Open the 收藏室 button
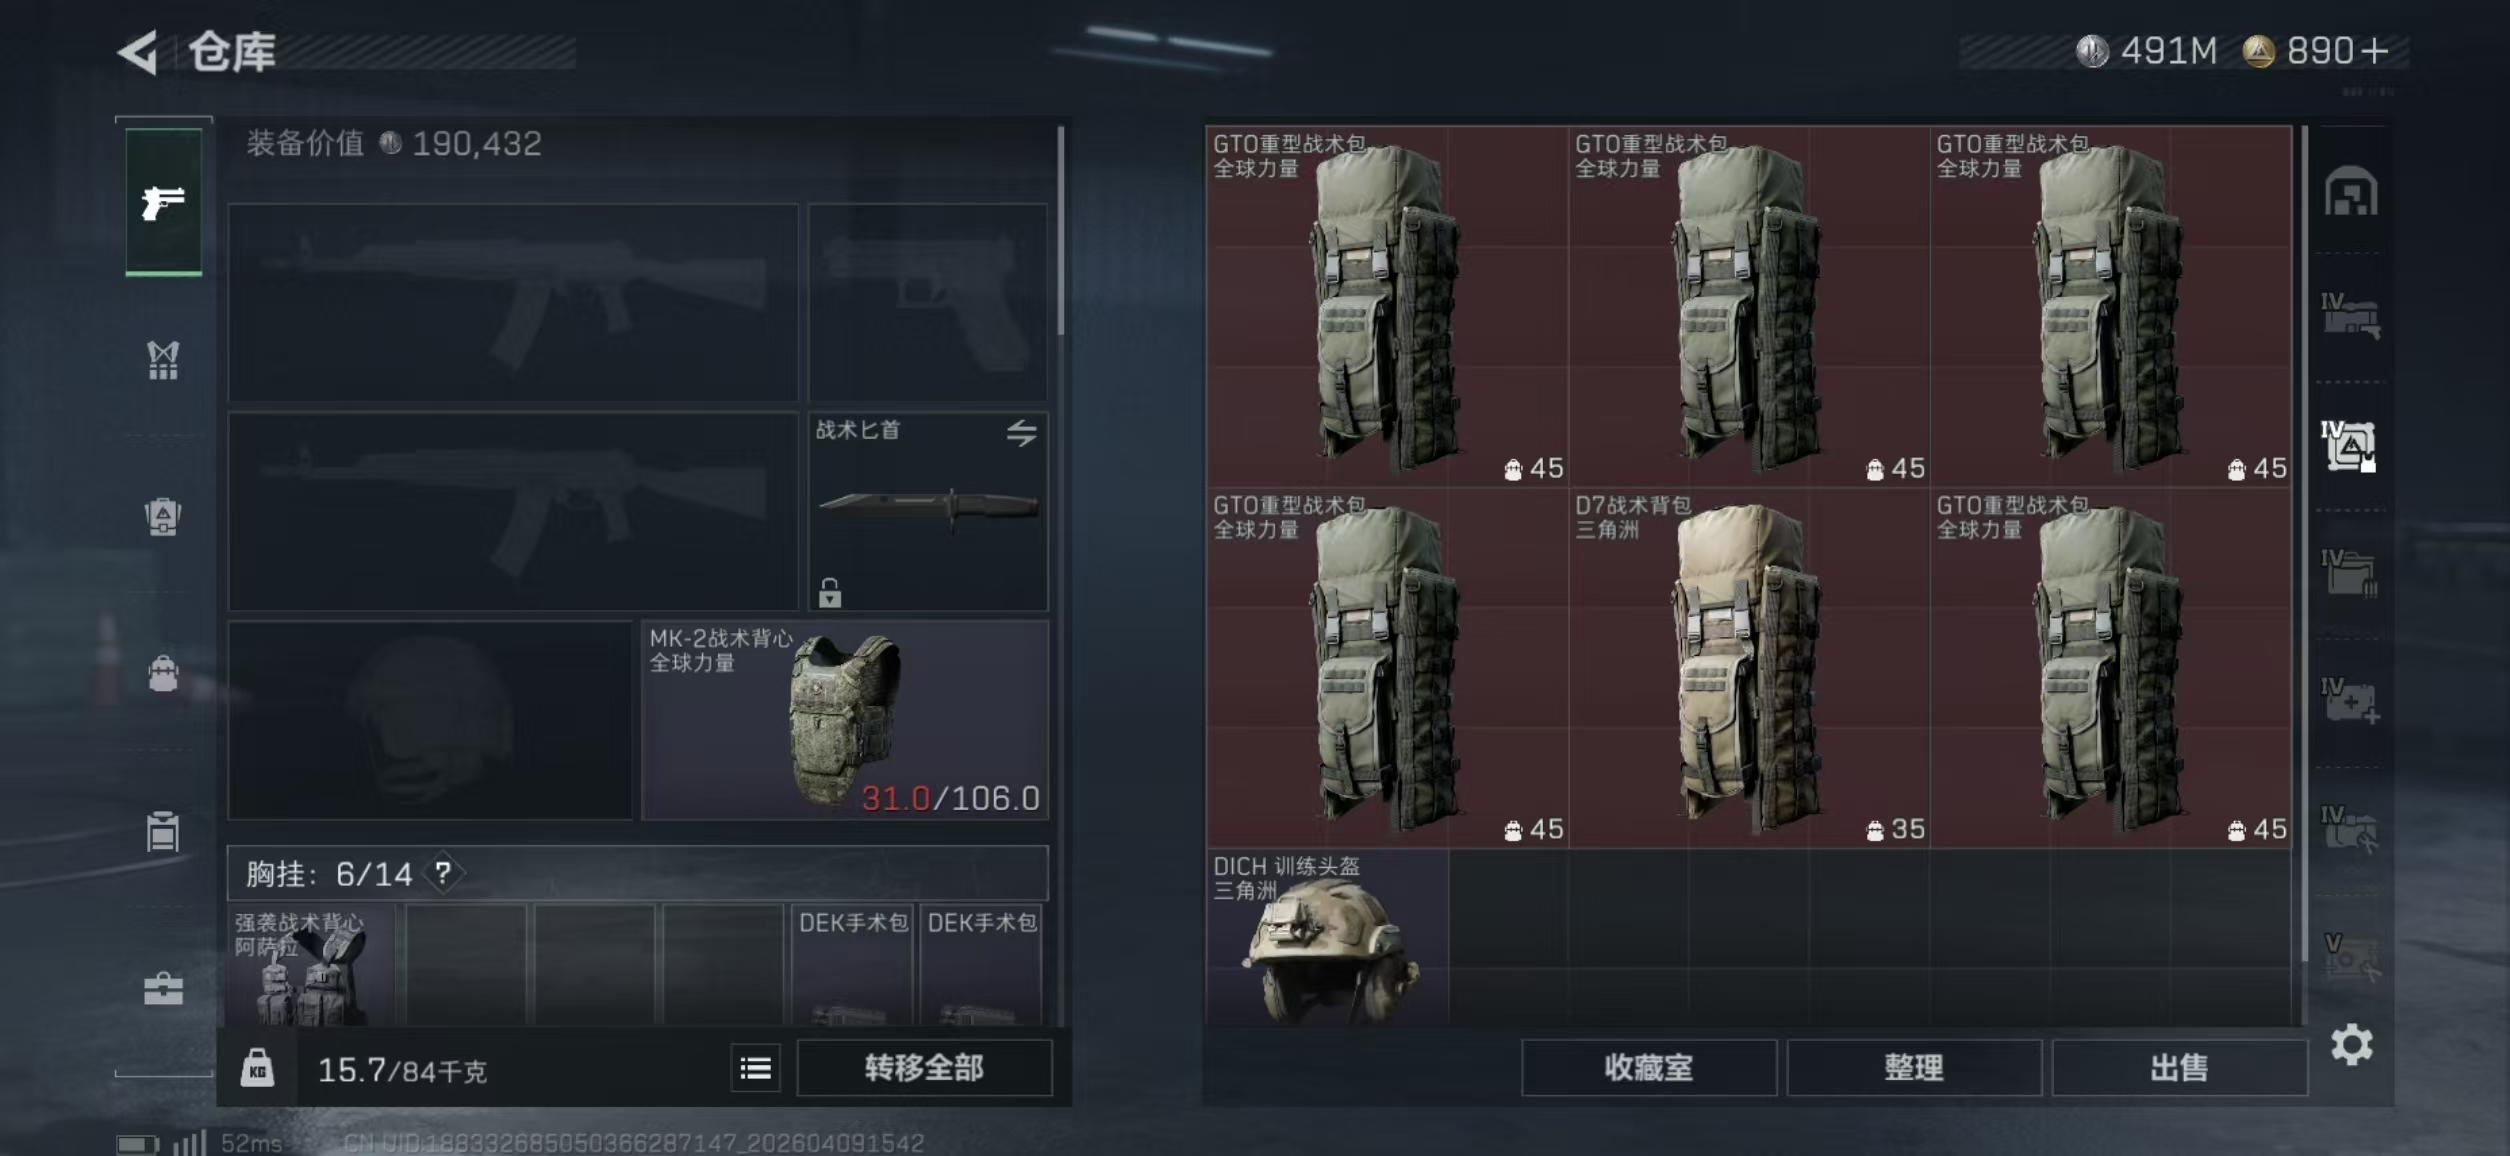2510x1156 pixels. [1649, 1068]
